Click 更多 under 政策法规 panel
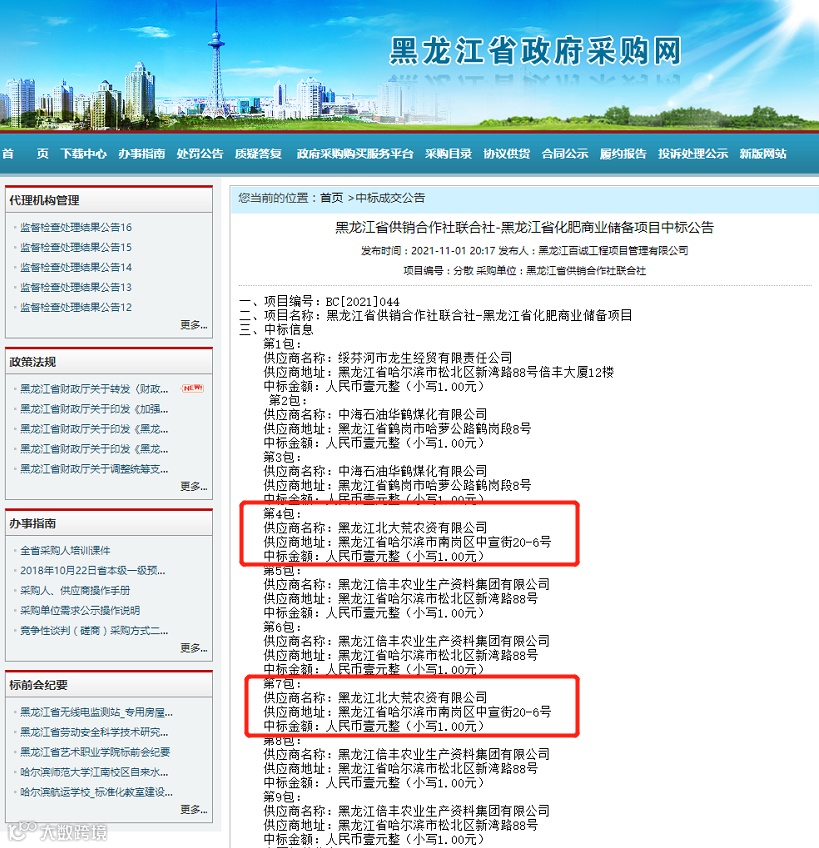Screen dimensions: 819x848 point(194,486)
